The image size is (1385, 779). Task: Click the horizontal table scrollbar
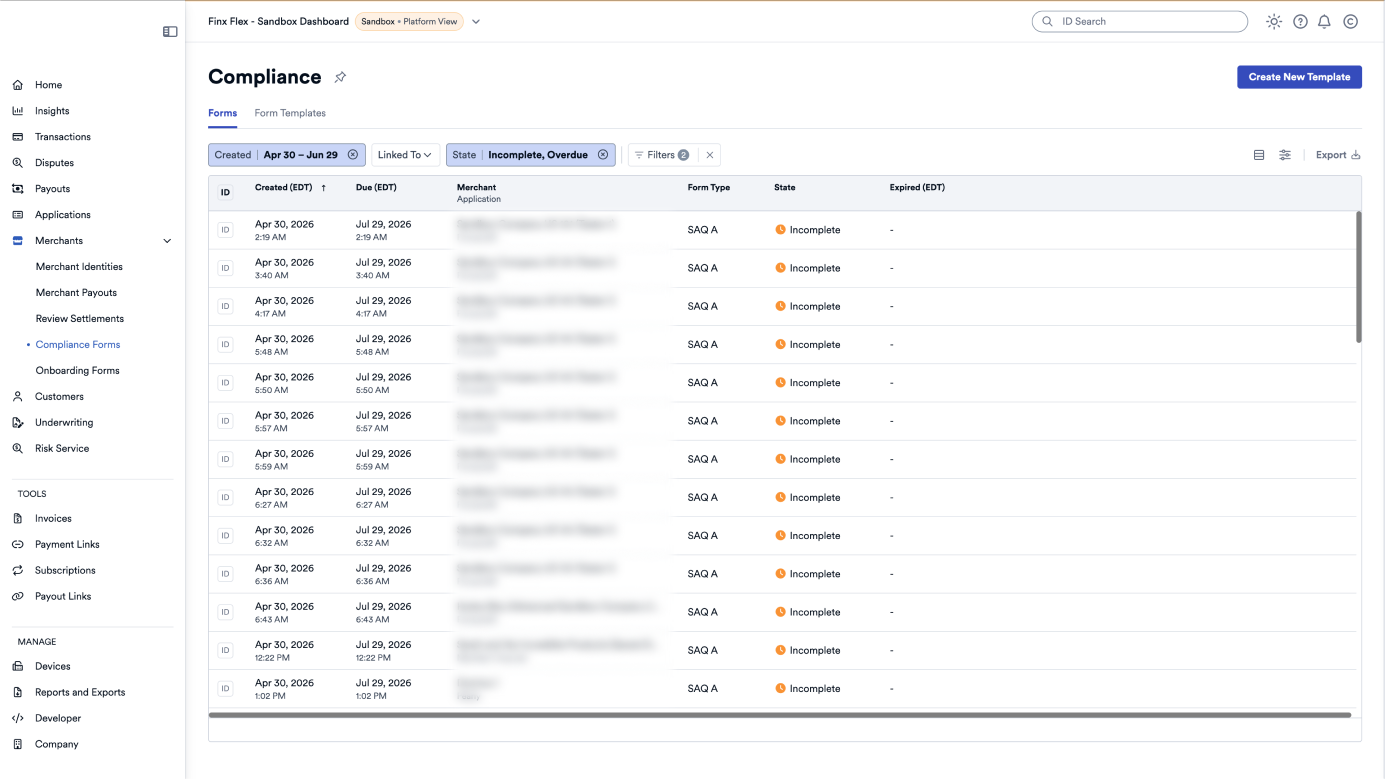click(x=780, y=715)
